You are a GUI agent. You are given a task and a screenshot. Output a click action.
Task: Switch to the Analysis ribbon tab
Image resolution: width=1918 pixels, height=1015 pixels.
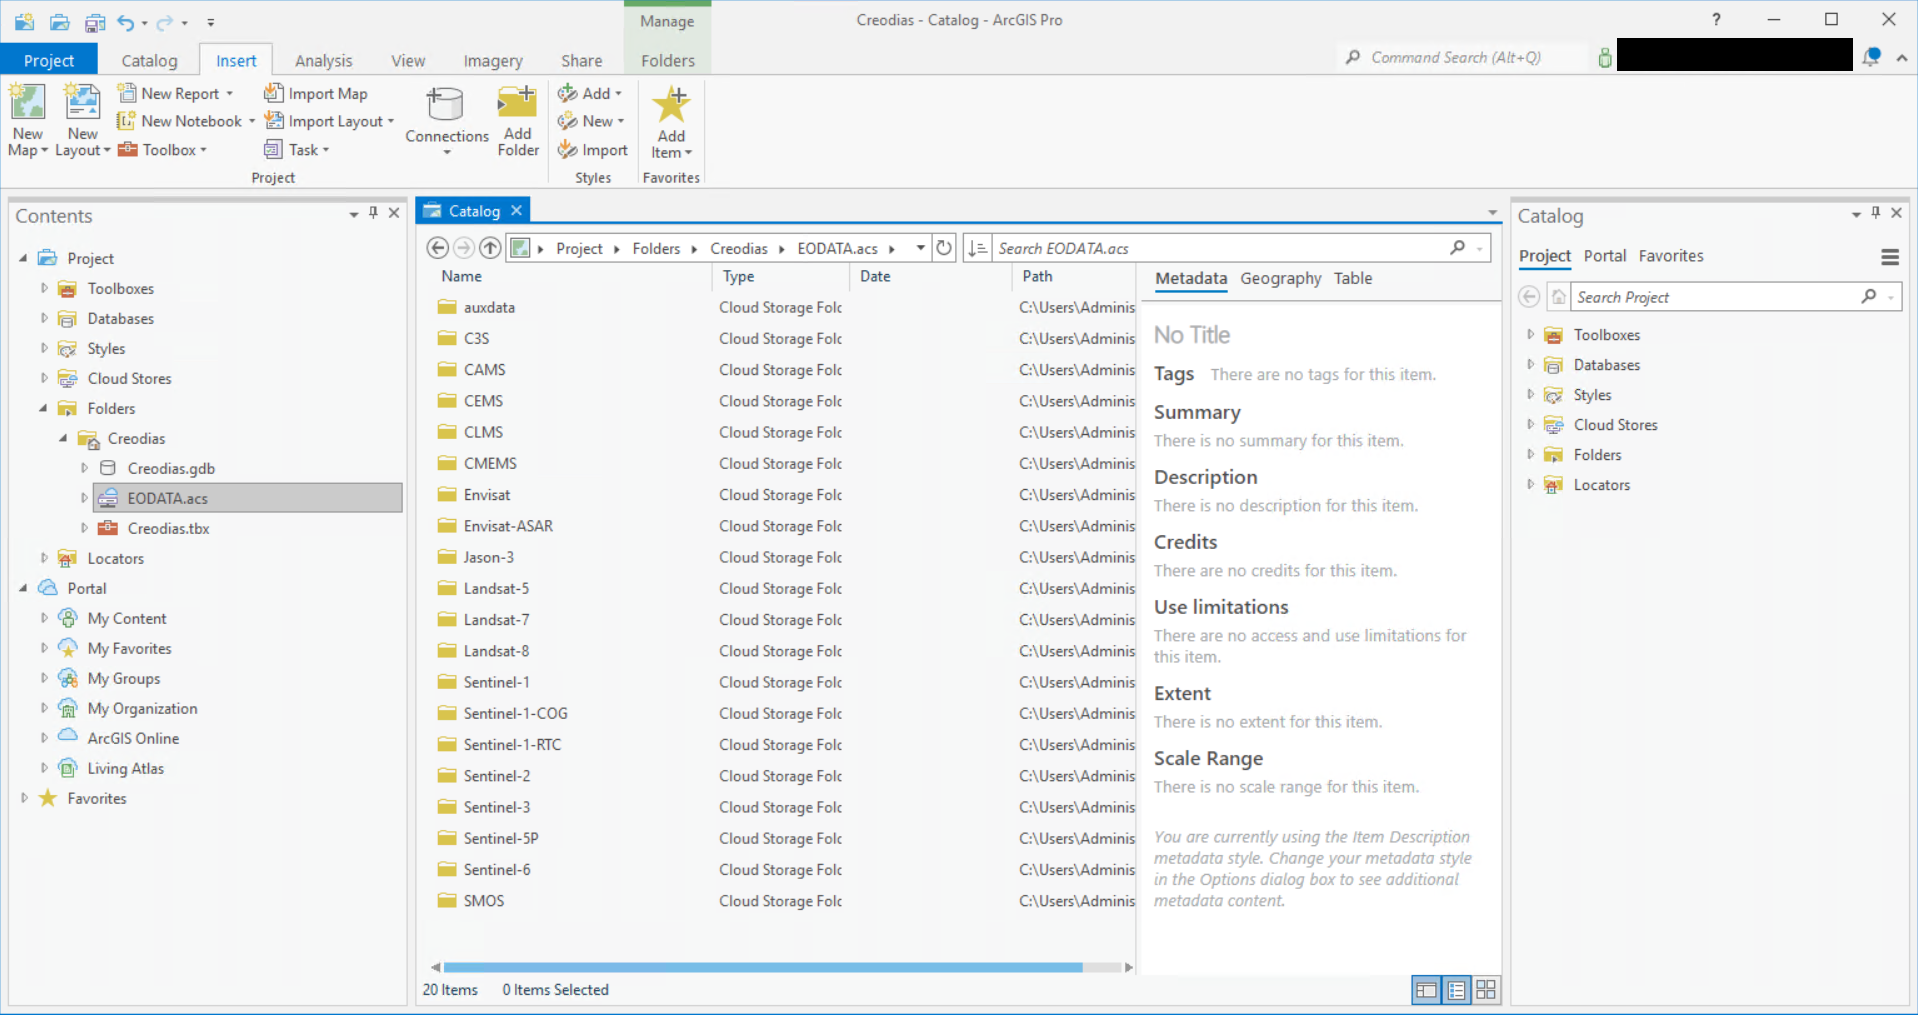[x=323, y=60]
